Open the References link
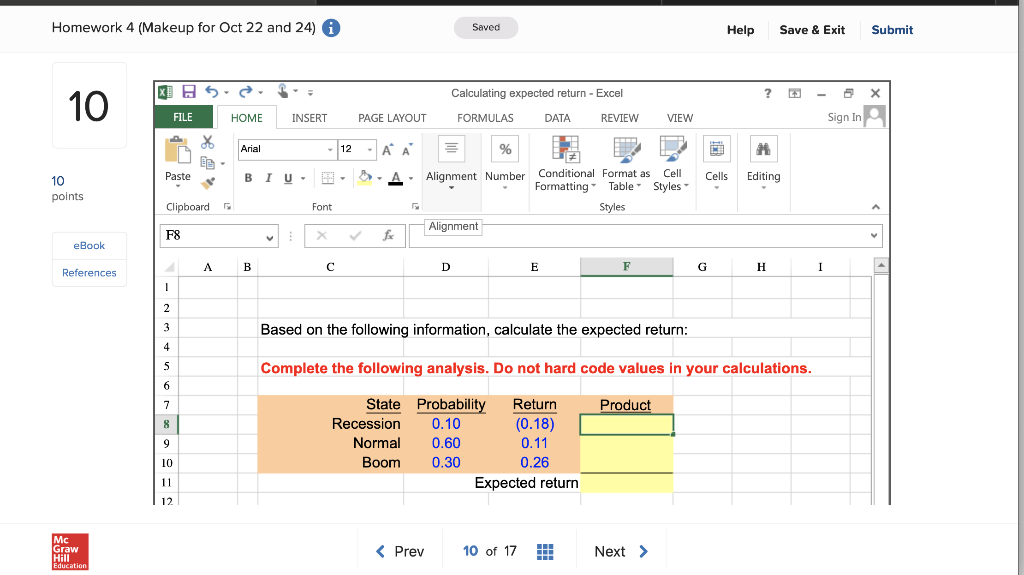 (x=89, y=272)
